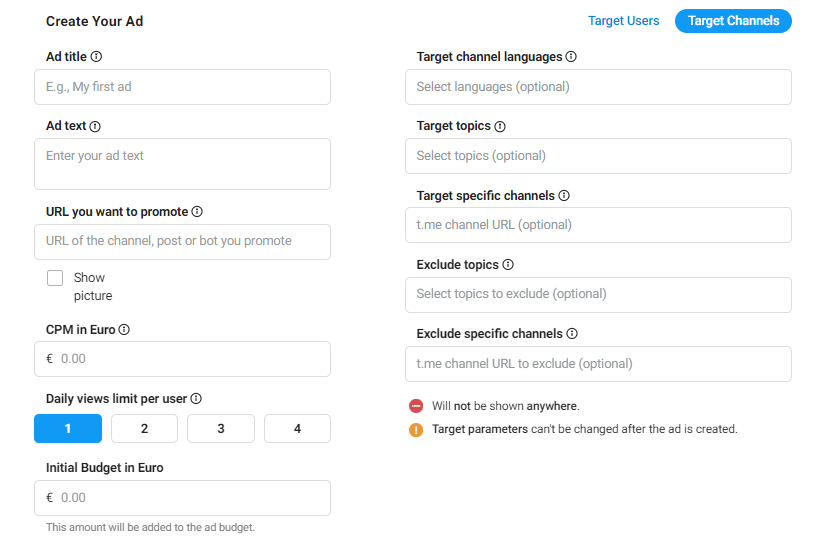Select the Target Channels tab
Screen dimensions: 839x549
(733, 21)
